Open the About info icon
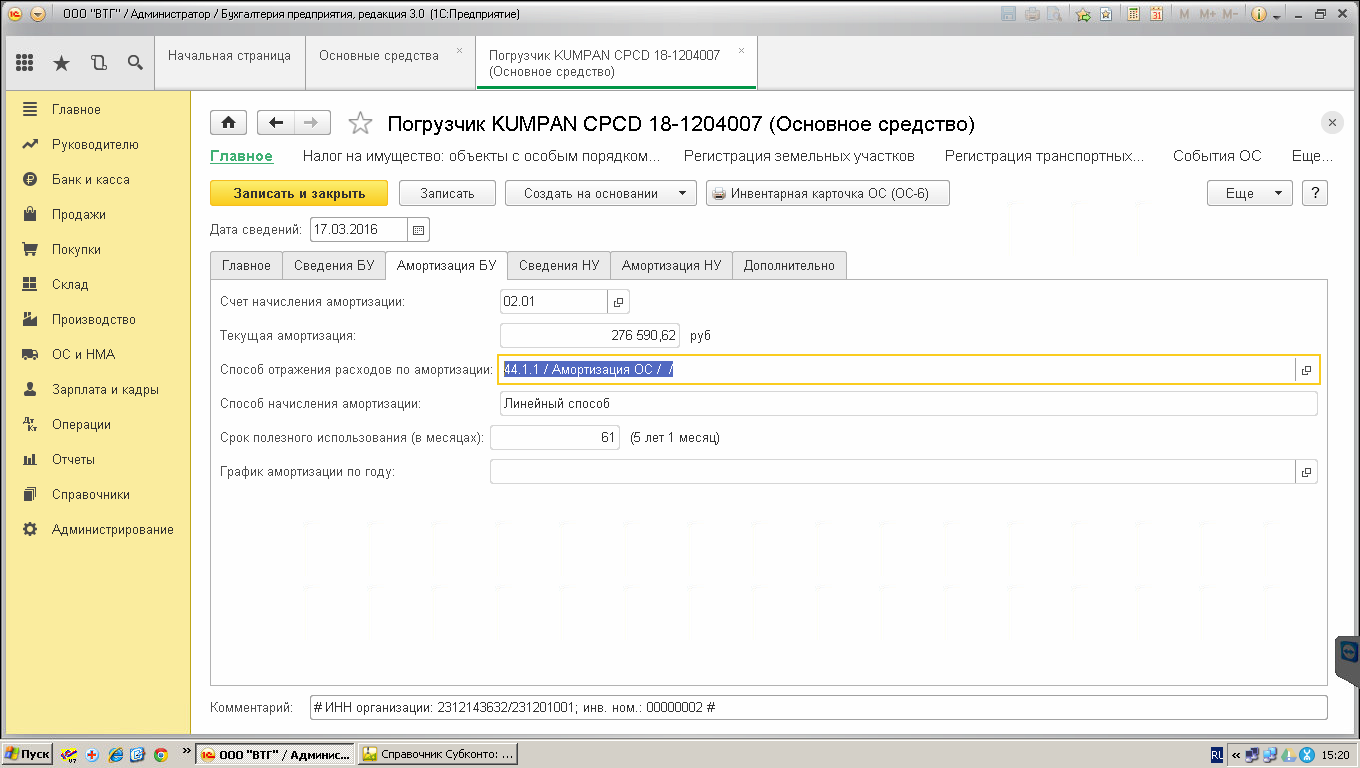 coord(1258,15)
